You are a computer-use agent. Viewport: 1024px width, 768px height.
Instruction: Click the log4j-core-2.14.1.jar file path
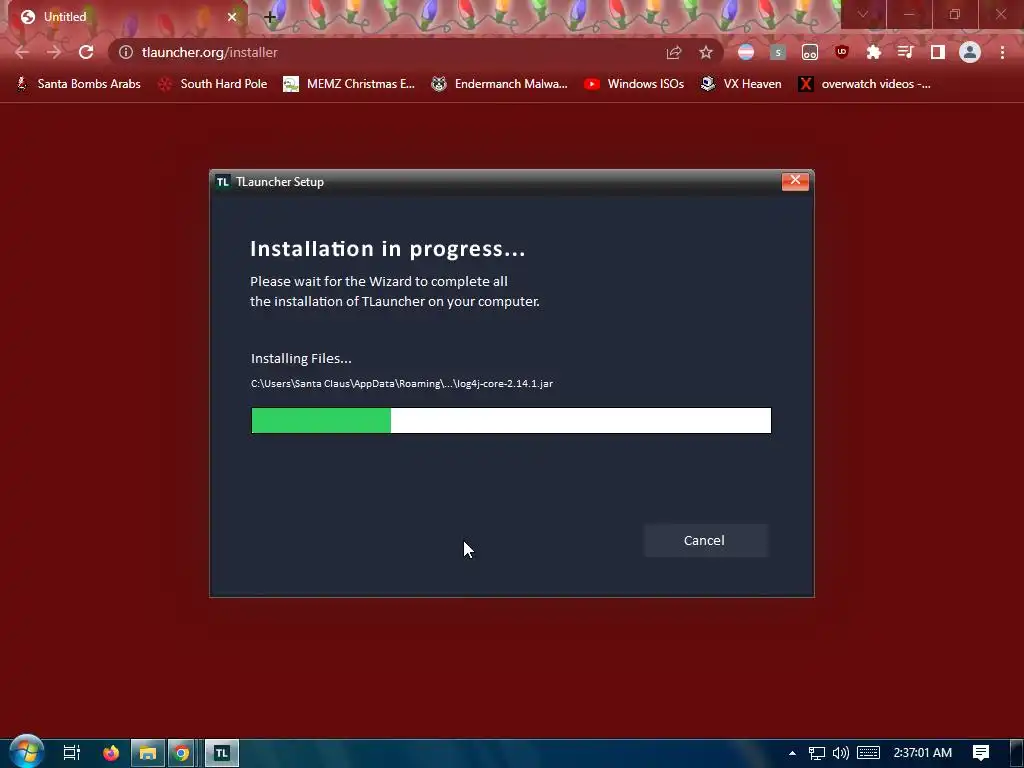(402, 383)
